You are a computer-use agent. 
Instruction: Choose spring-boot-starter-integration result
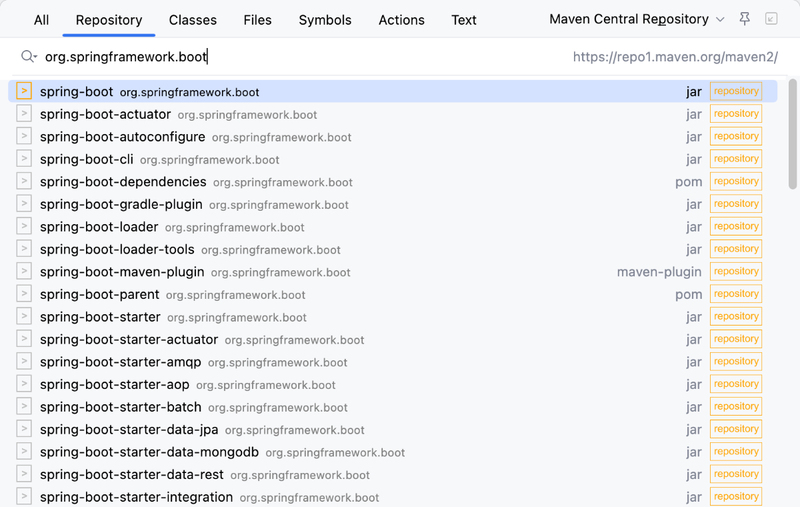pyautogui.click(x=136, y=497)
